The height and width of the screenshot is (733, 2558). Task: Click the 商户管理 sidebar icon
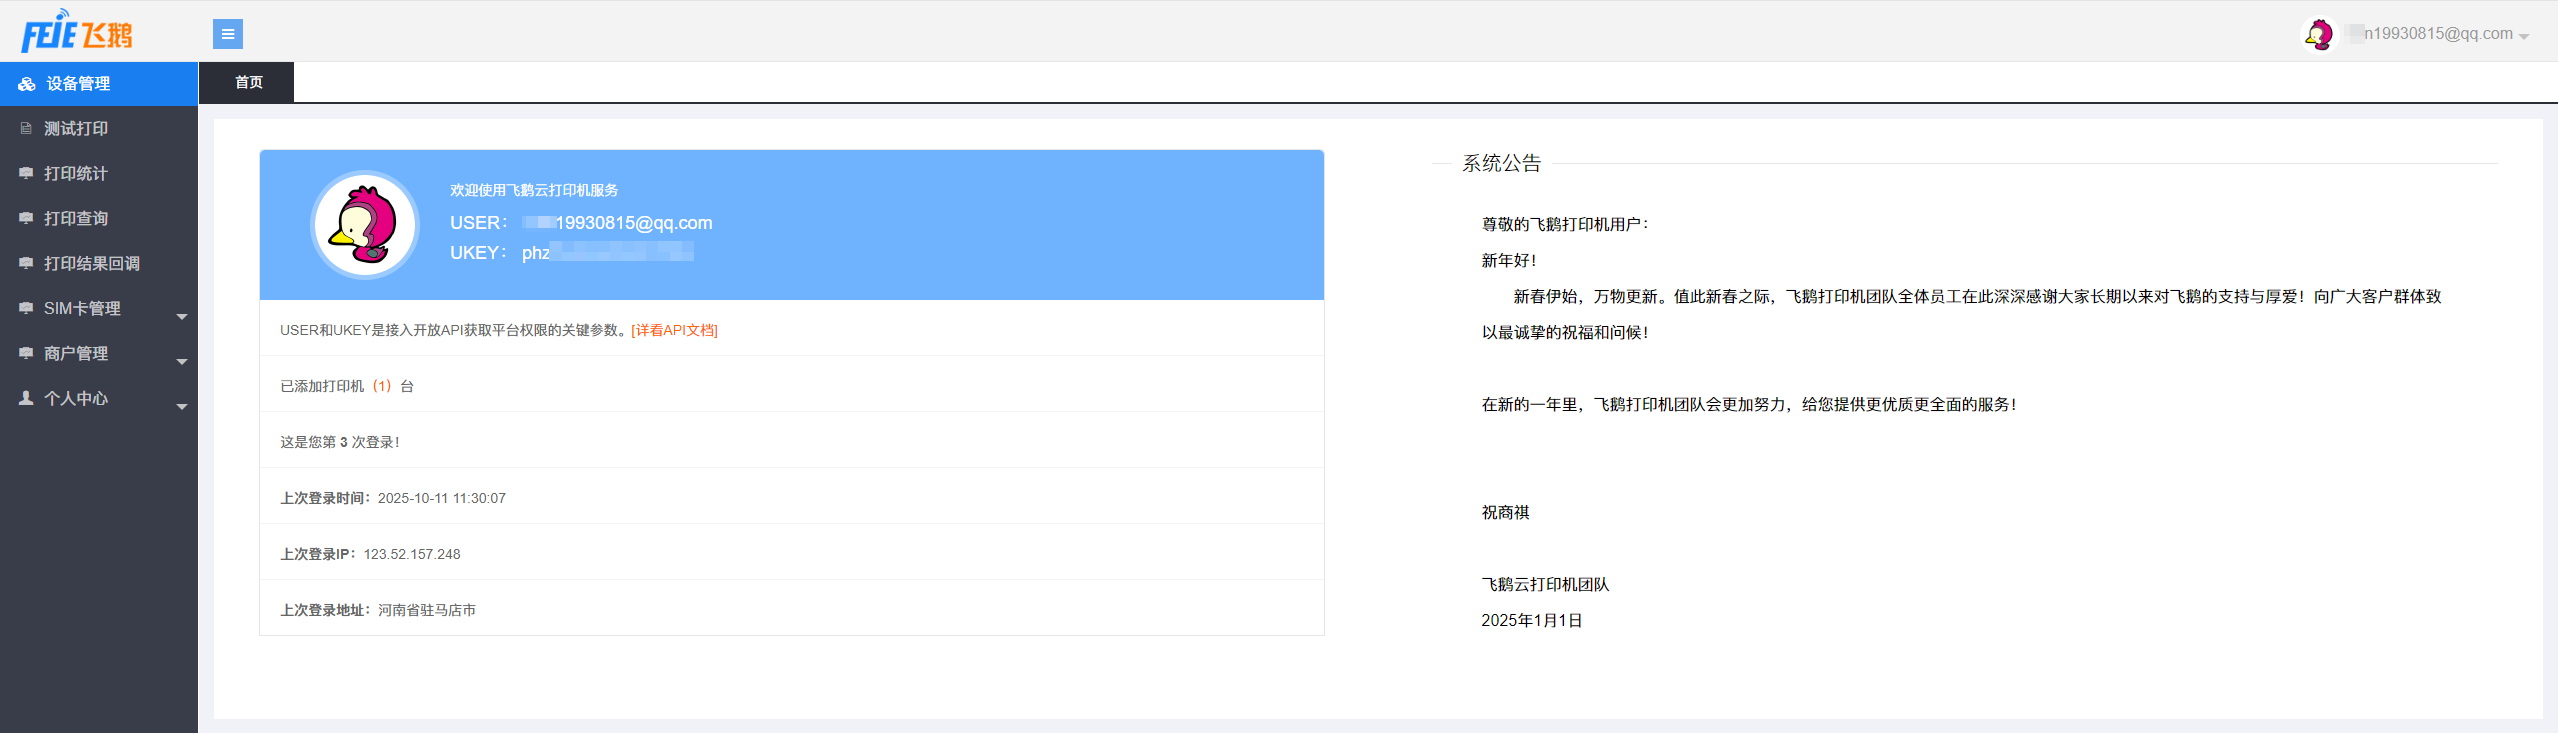tap(26, 353)
